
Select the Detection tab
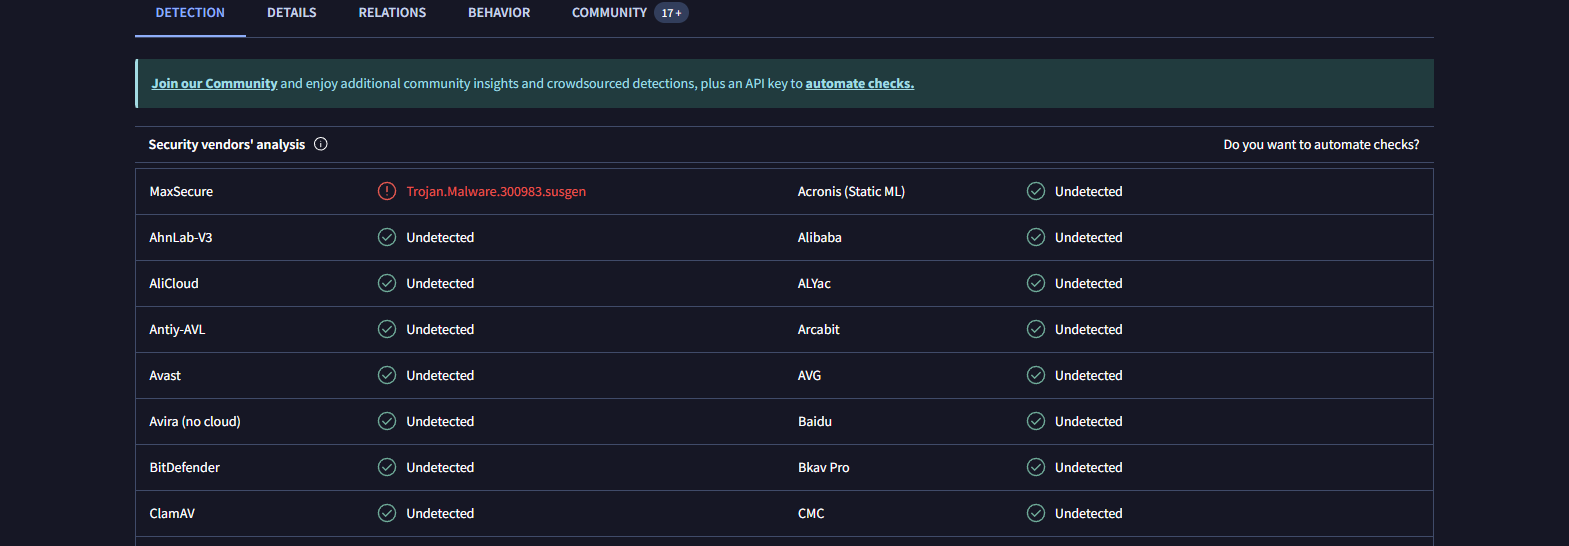pos(190,13)
